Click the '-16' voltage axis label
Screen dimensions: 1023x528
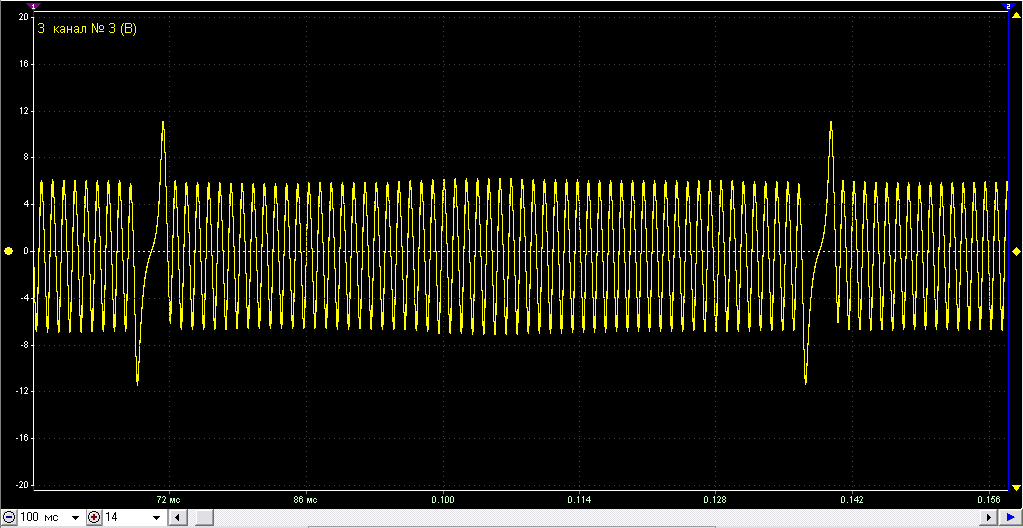tap(22, 439)
